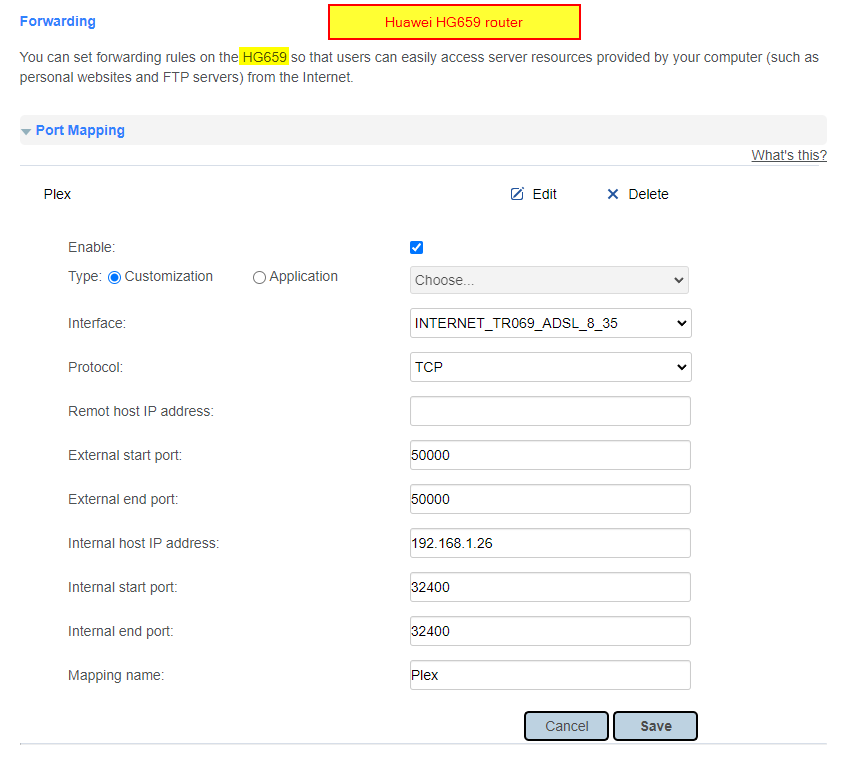Click the Forwarding page heading
This screenshot has height=761, width=844.
58,21
